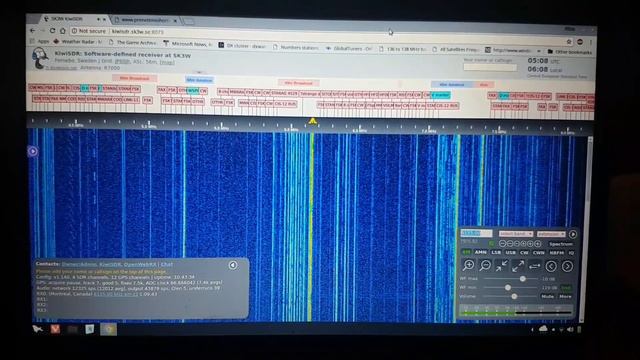Click the frequency entry field
The width and height of the screenshot is (640, 360).
(476, 233)
